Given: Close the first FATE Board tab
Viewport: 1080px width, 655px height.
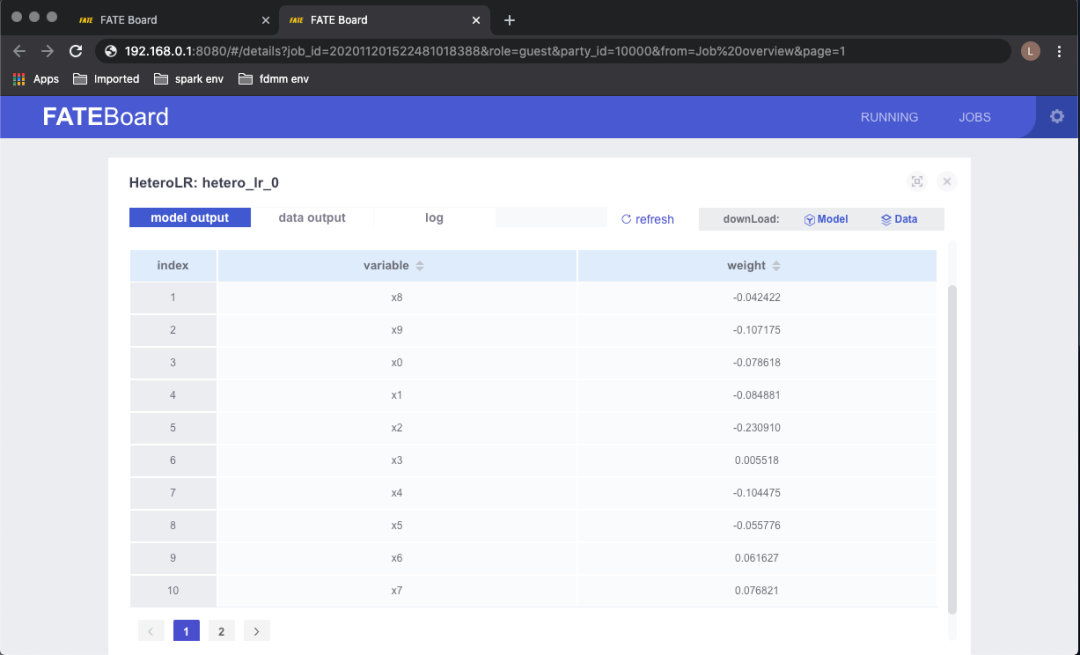Looking at the screenshot, I should 265,20.
